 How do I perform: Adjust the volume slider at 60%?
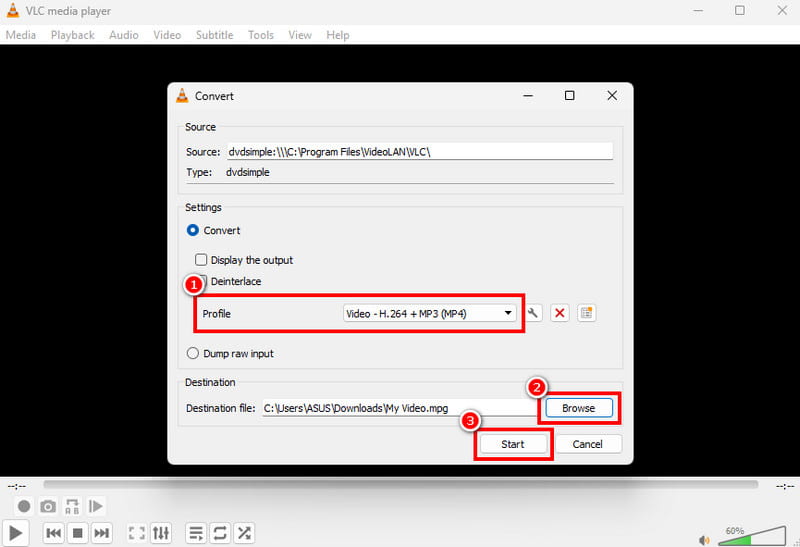(752, 536)
